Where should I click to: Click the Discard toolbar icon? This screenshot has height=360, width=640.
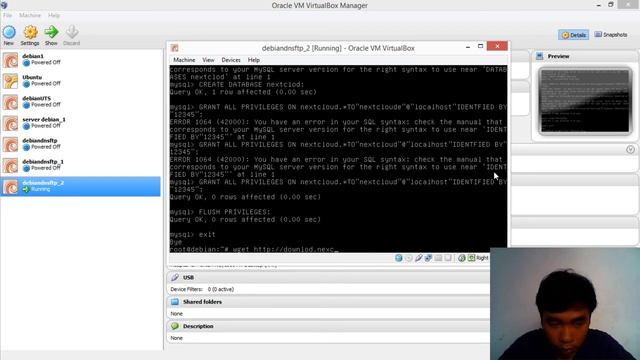(x=72, y=32)
